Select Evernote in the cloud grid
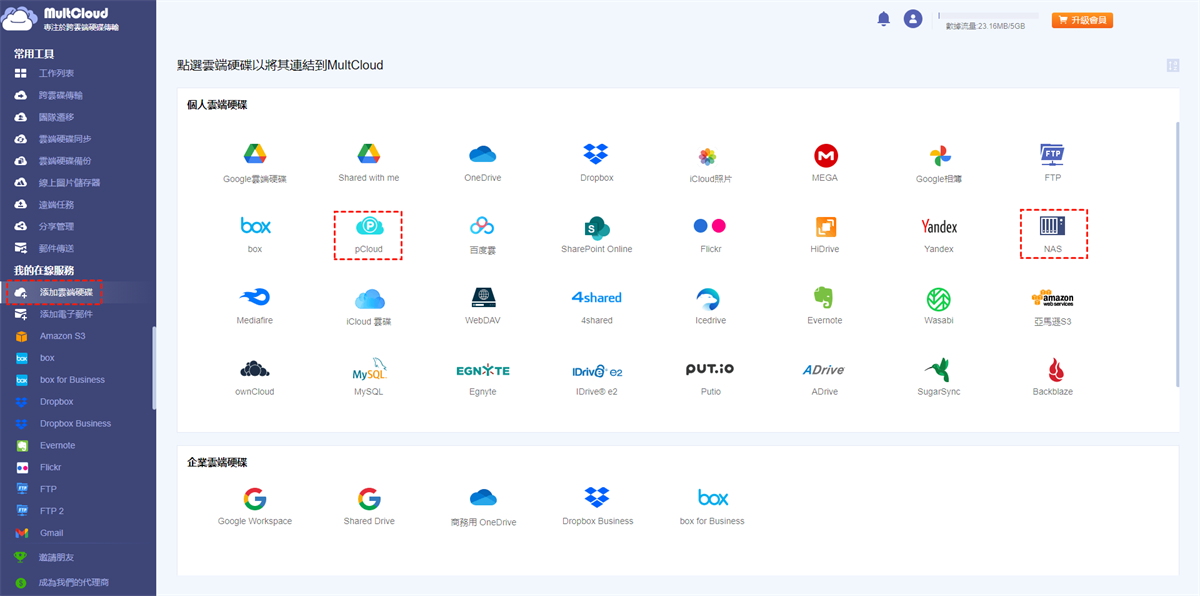The width and height of the screenshot is (1200, 596). click(824, 298)
